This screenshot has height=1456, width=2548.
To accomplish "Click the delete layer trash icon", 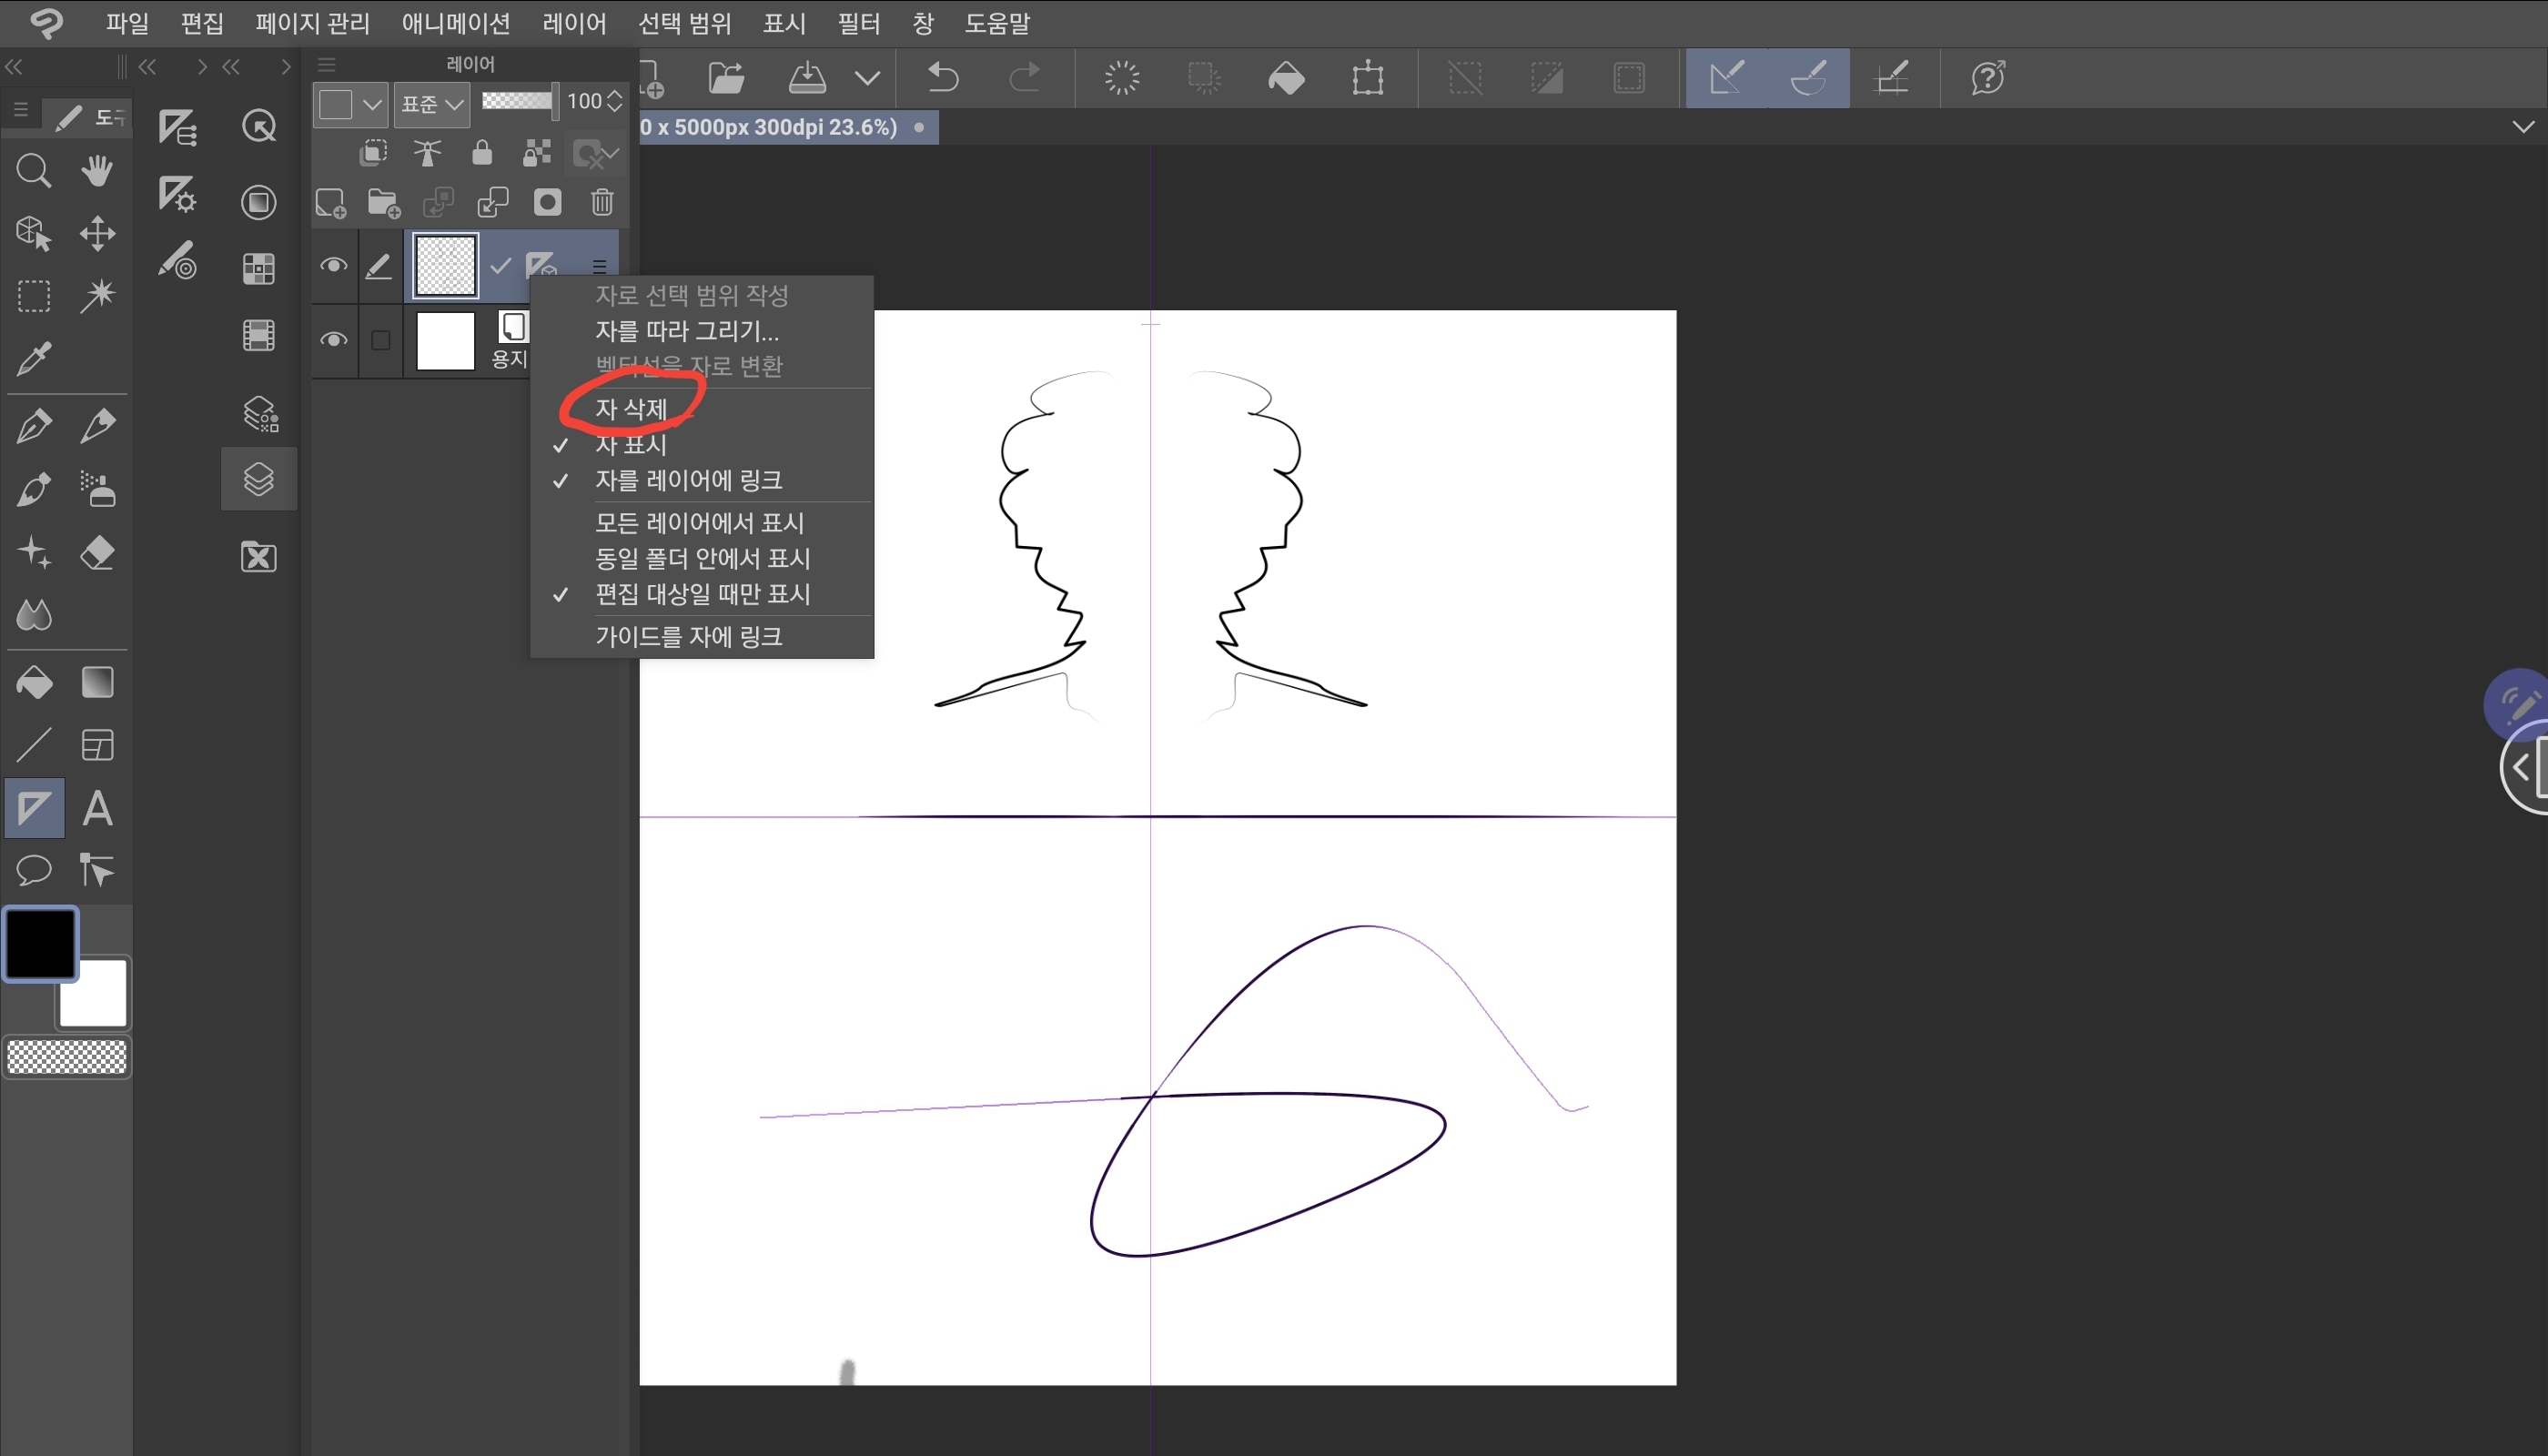I will coord(602,203).
